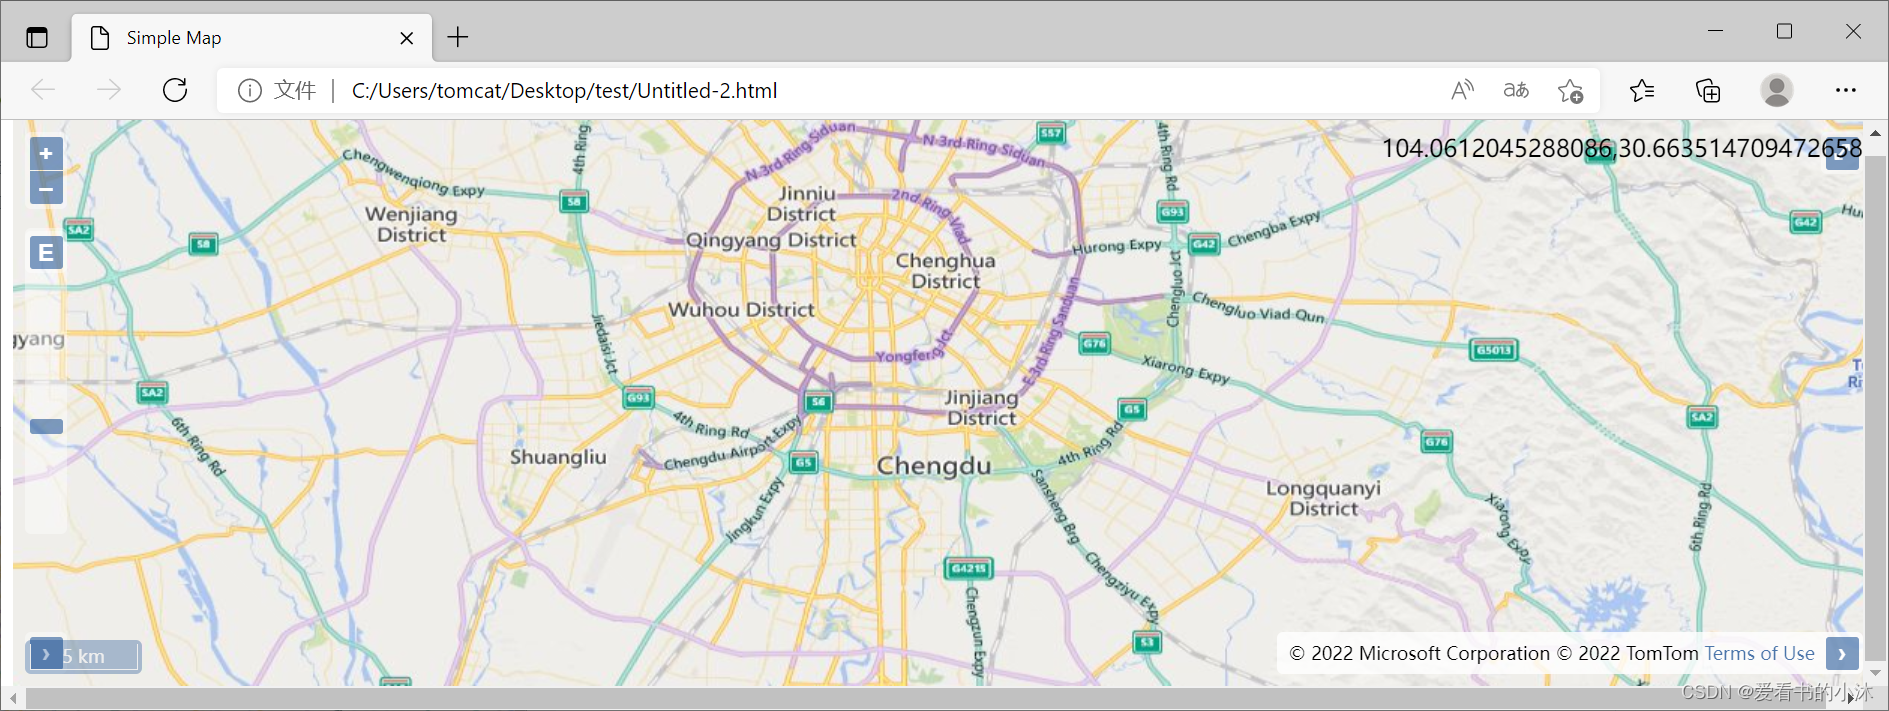This screenshot has width=1889, height=711.
Task: Collapse the attribution chevron button
Action: point(1842,654)
